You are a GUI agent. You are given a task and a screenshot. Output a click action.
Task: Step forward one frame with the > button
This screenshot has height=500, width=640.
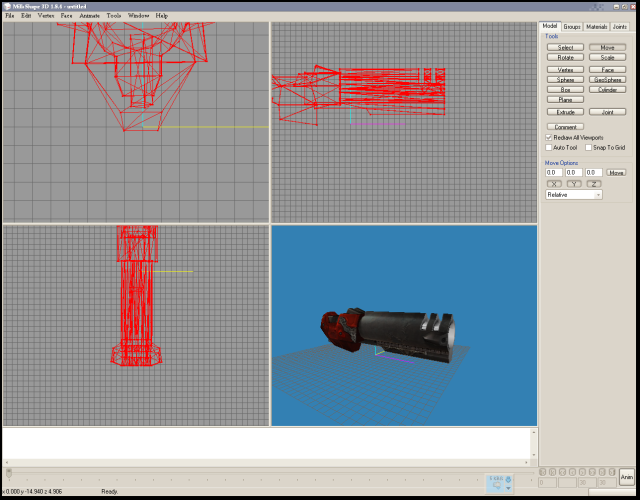[x=582, y=472]
